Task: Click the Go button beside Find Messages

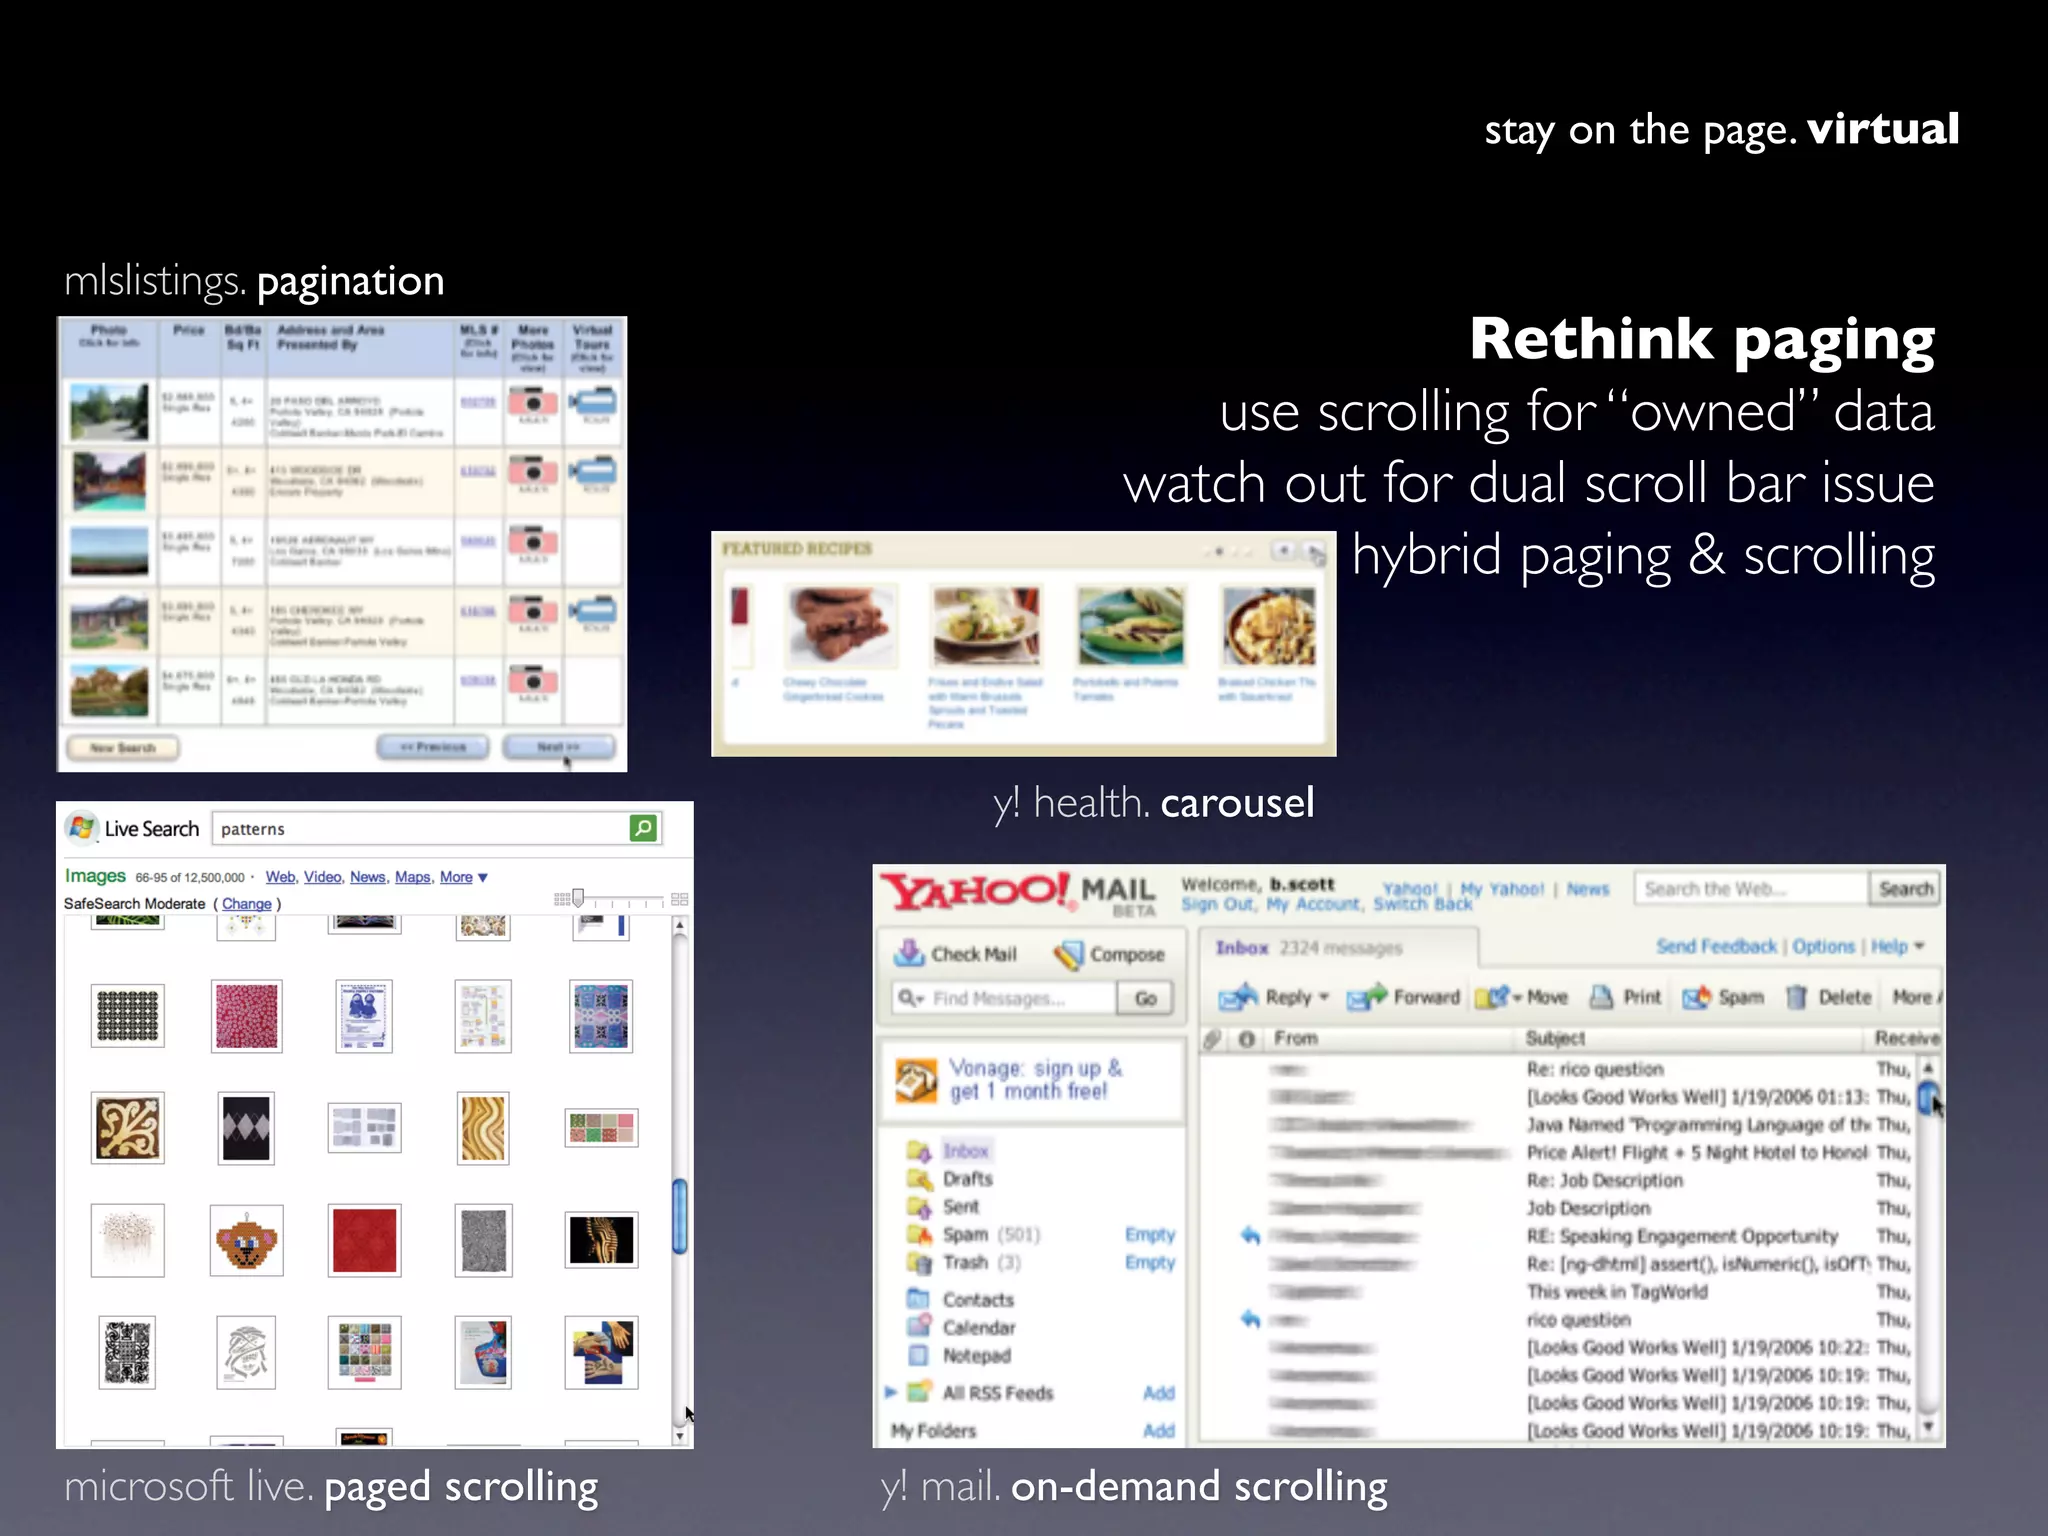Action: coord(1145,998)
